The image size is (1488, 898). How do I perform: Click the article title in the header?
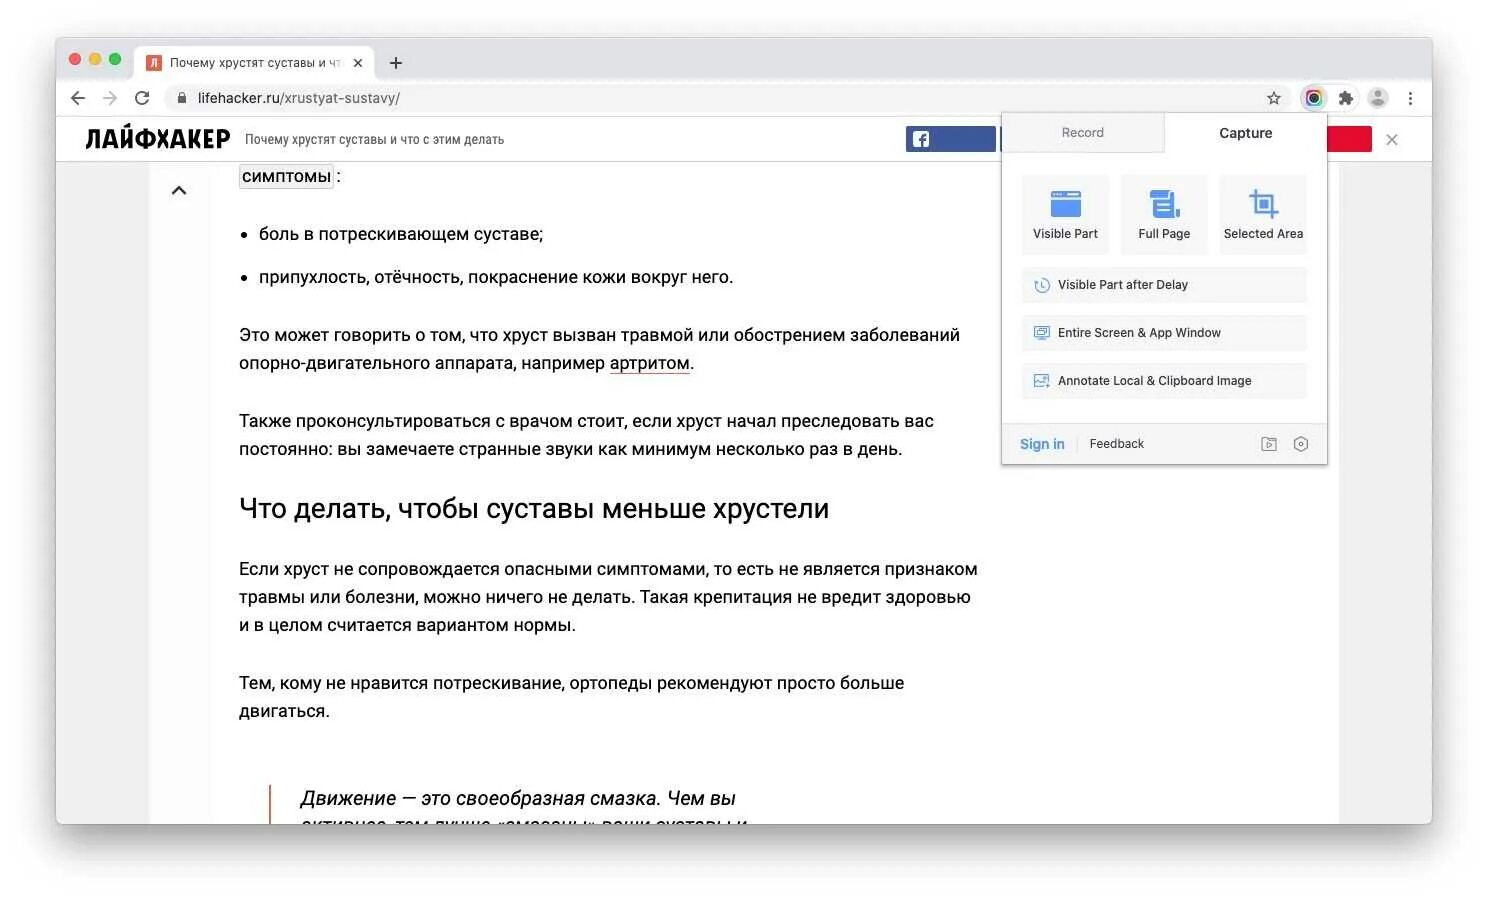(x=374, y=140)
